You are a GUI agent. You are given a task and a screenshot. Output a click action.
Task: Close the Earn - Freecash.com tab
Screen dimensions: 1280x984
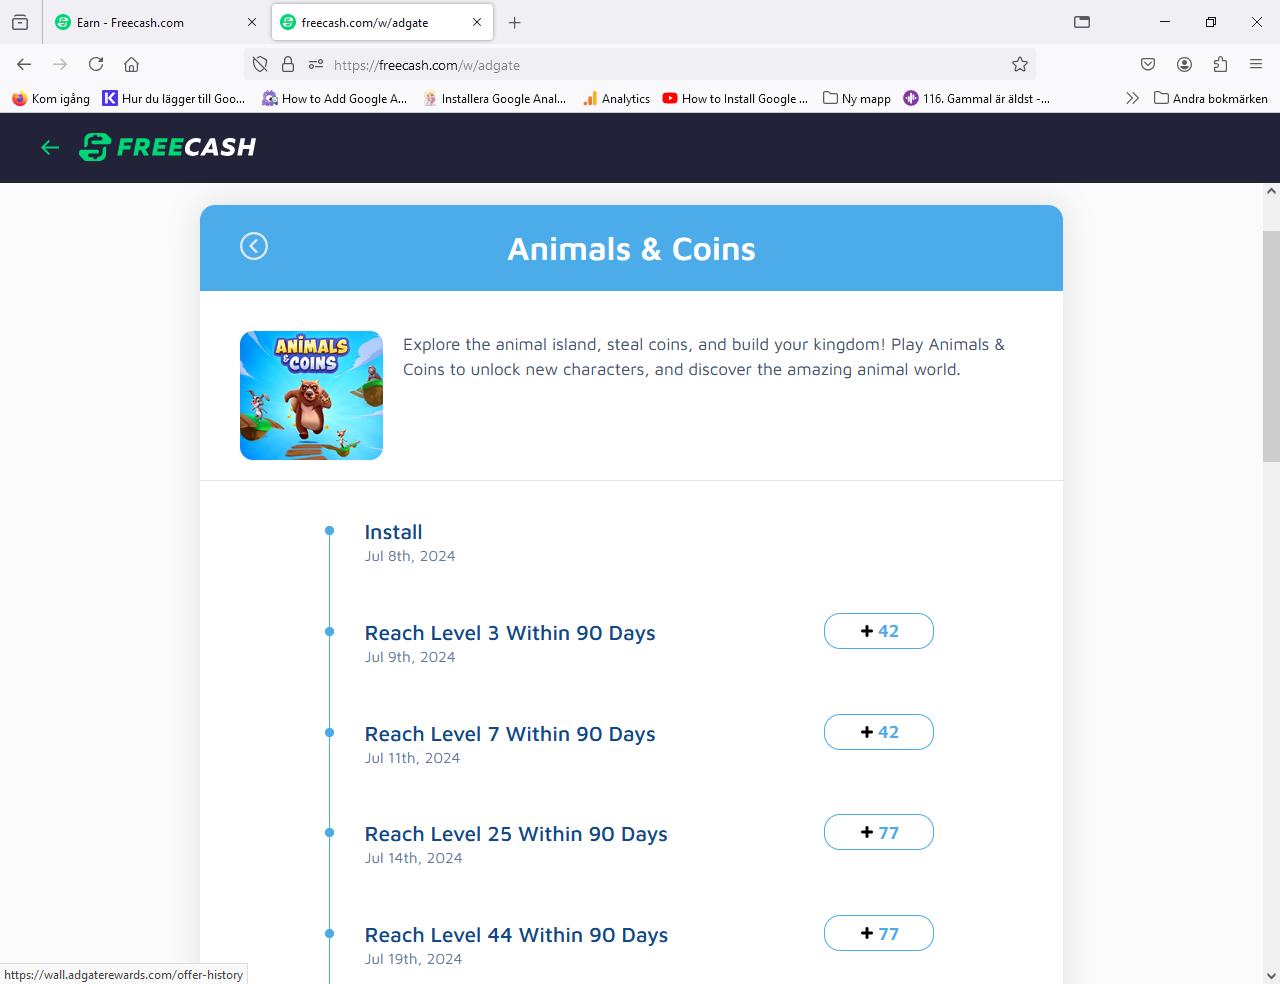tap(252, 22)
